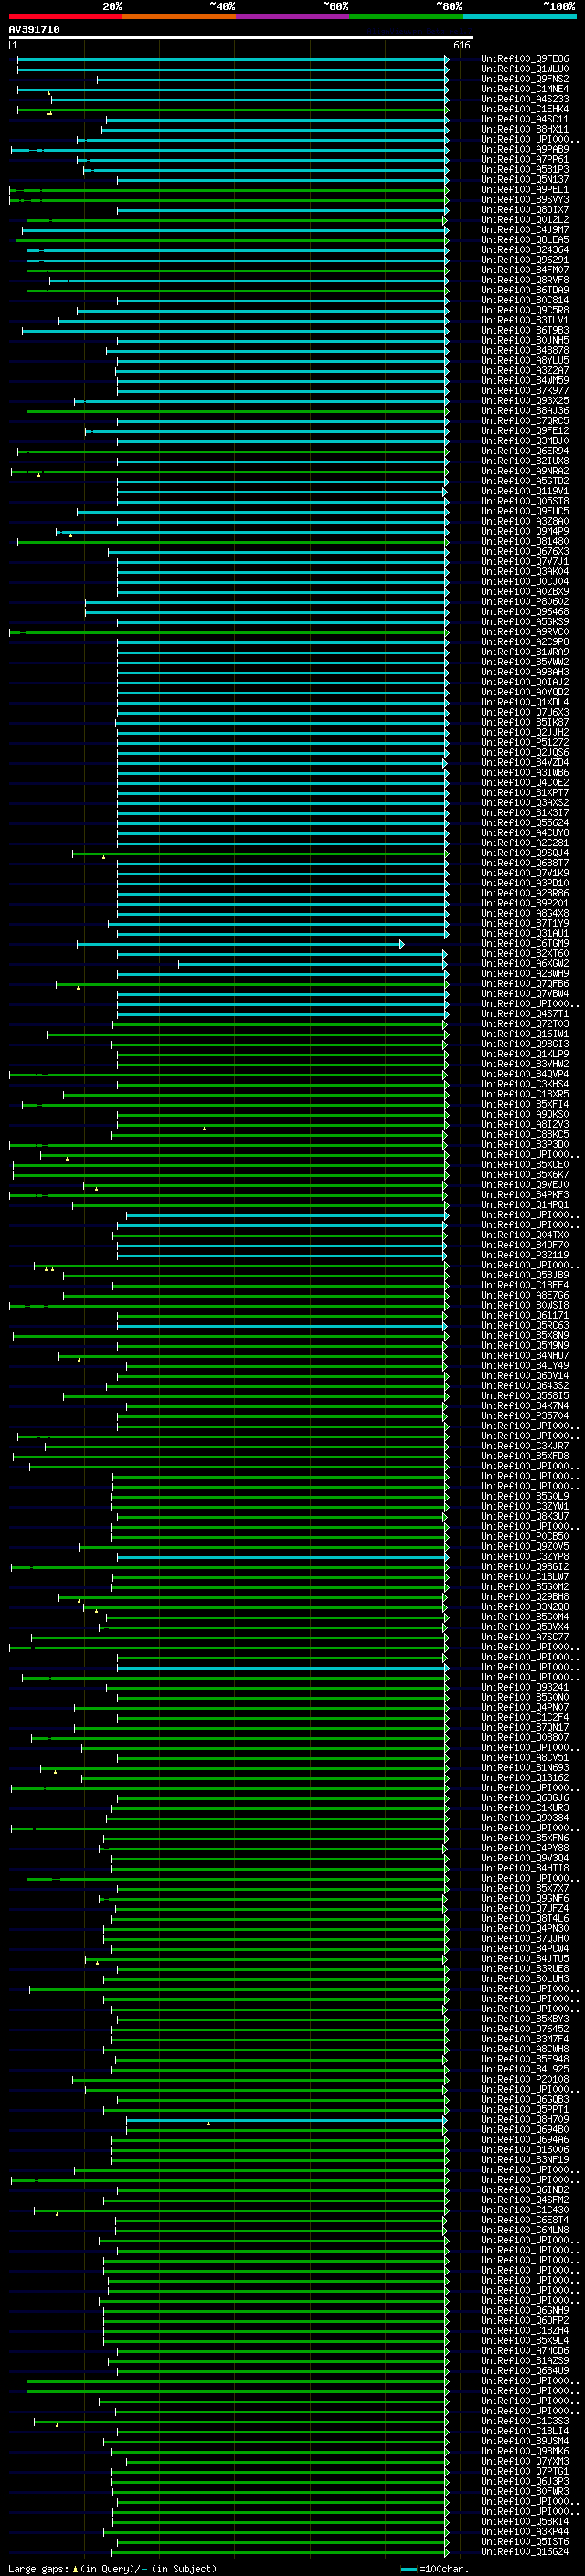The image size is (585, 2576).
Task: Select the label UniRef100_C6TGM9
Action: (525, 943)
